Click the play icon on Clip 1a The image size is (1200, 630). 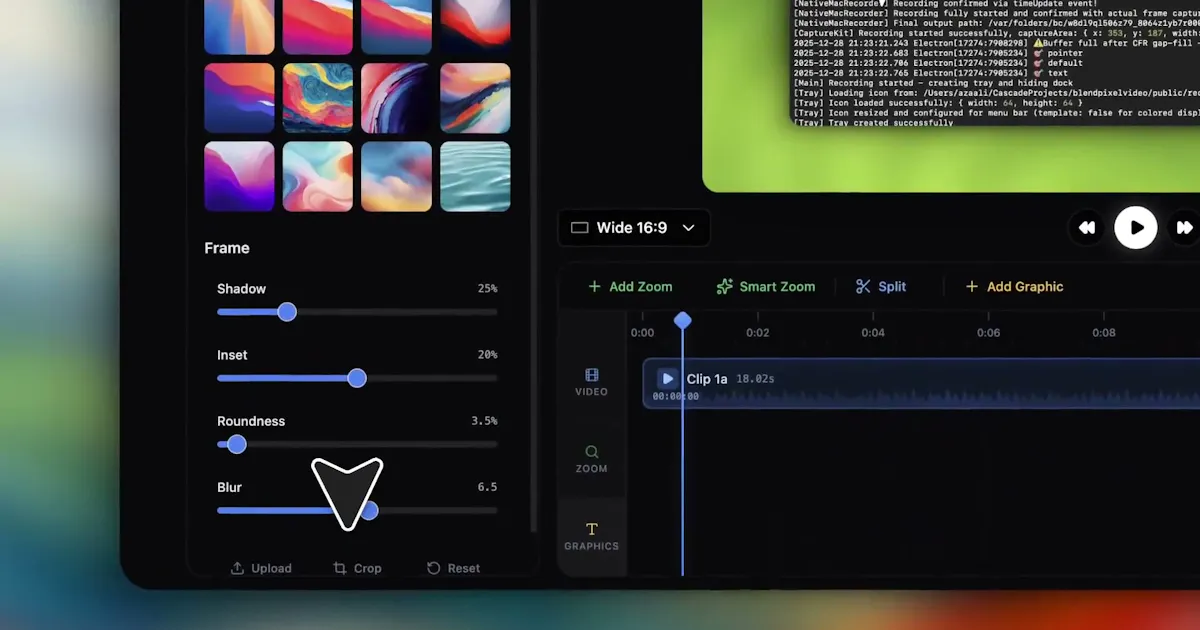(667, 379)
